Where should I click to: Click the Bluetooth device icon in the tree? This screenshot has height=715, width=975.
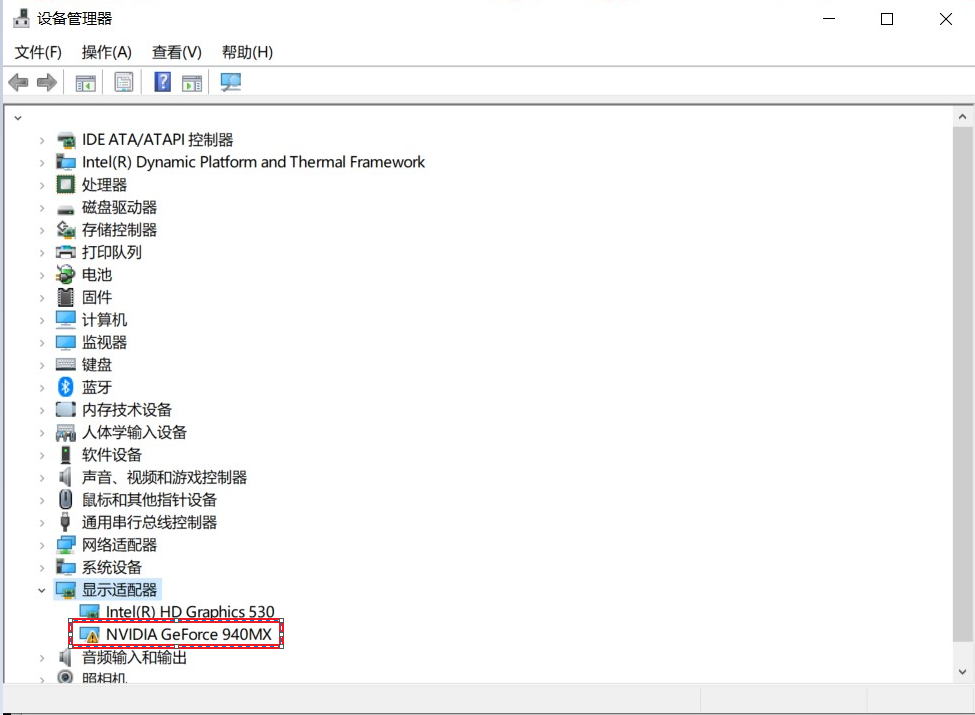pos(64,387)
